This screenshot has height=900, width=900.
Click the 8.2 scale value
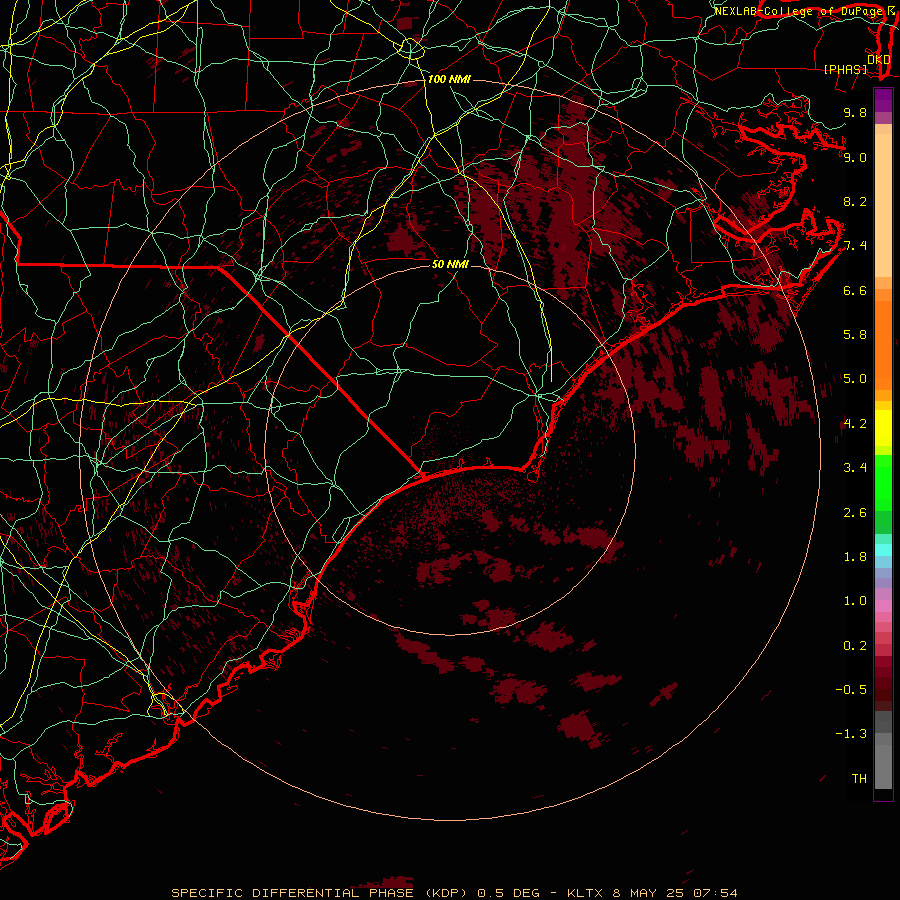click(855, 201)
